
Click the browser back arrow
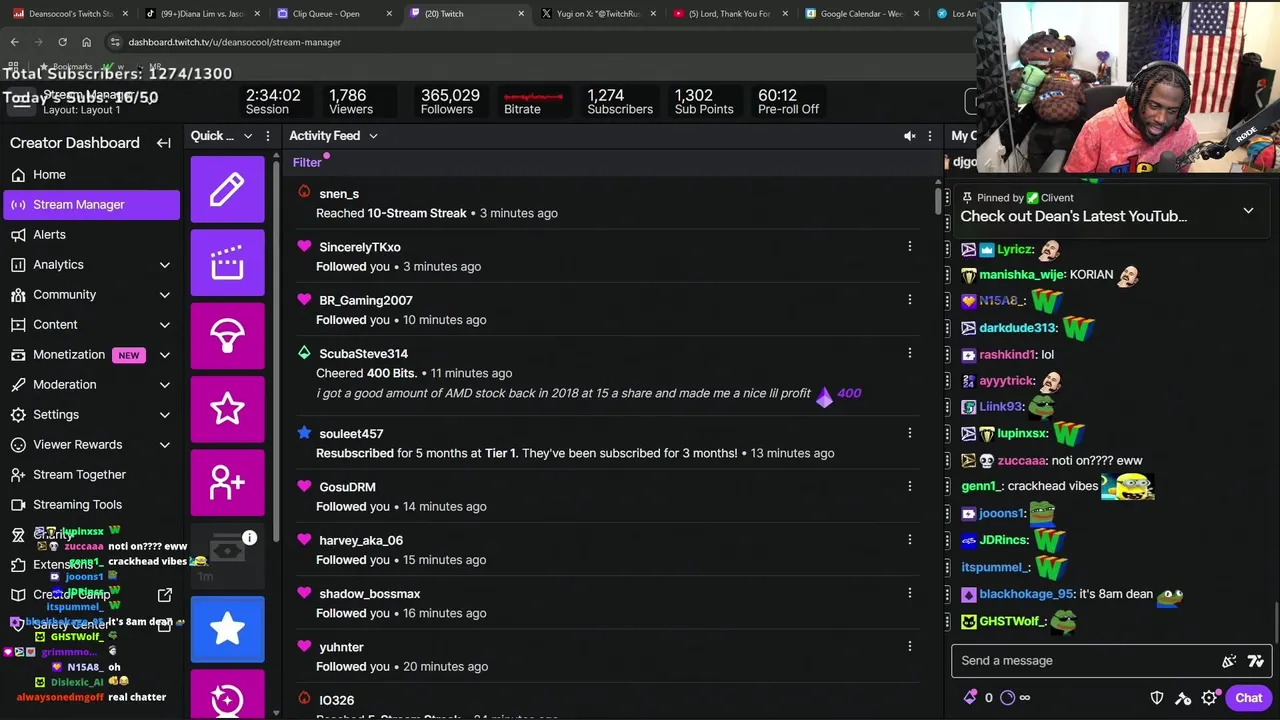[14, 42]
